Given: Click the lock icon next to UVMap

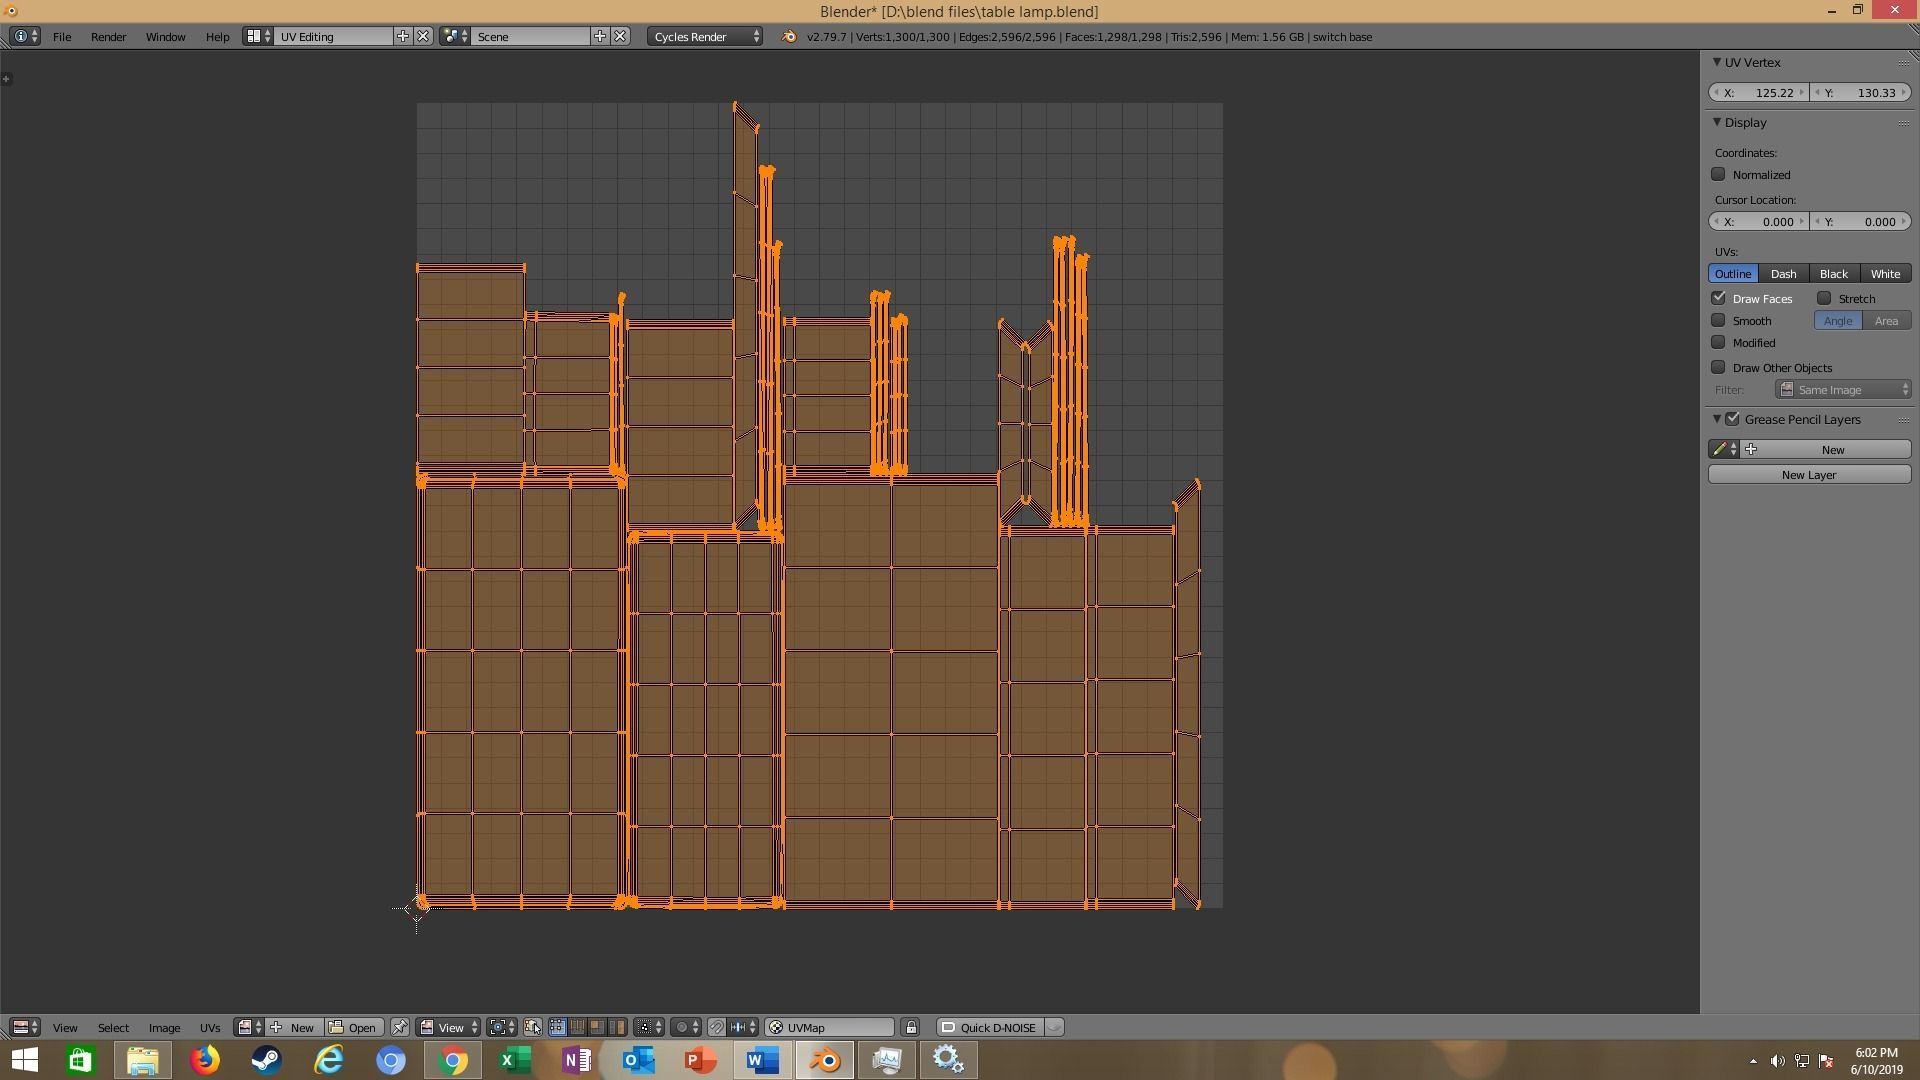Looking at the screenshot, I should coord(910,1027).
